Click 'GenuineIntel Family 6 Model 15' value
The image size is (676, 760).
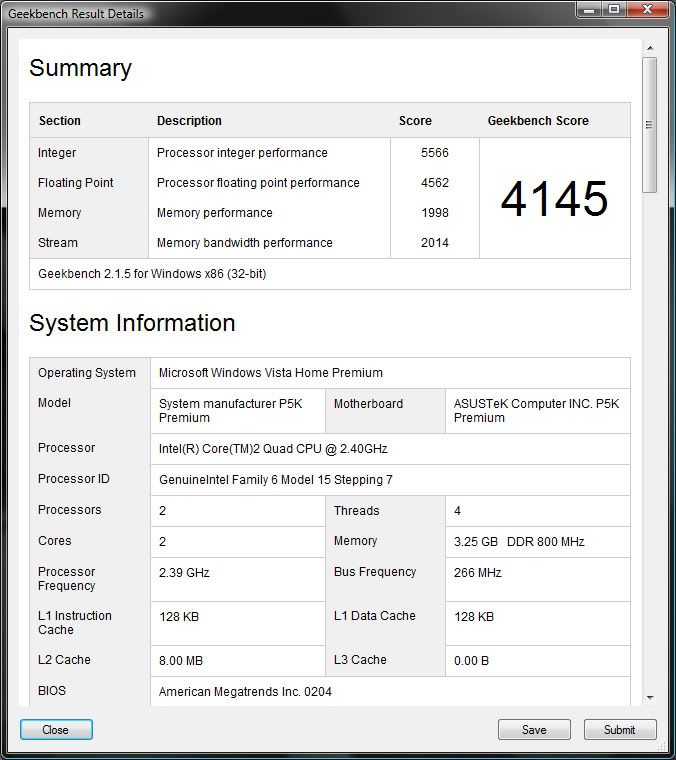[276, 480]
